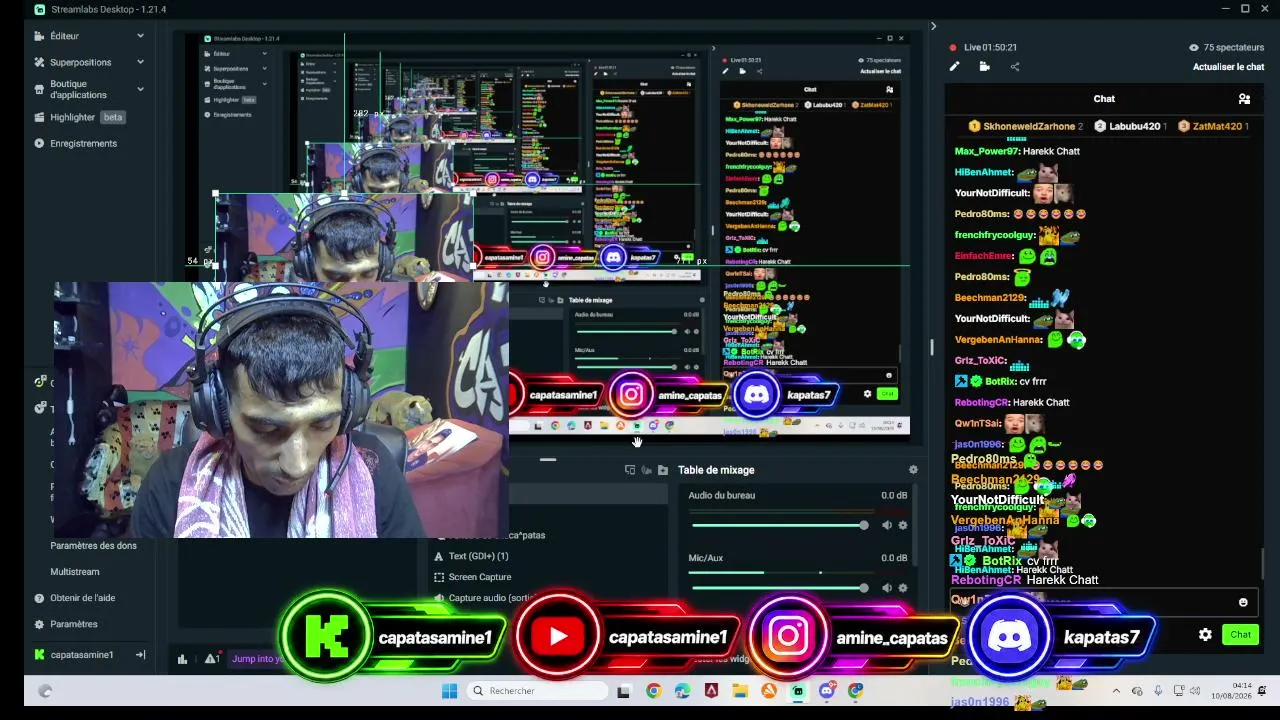Click the Éditeur sidebar icon
1280x720 pixels.
(39, 36)
